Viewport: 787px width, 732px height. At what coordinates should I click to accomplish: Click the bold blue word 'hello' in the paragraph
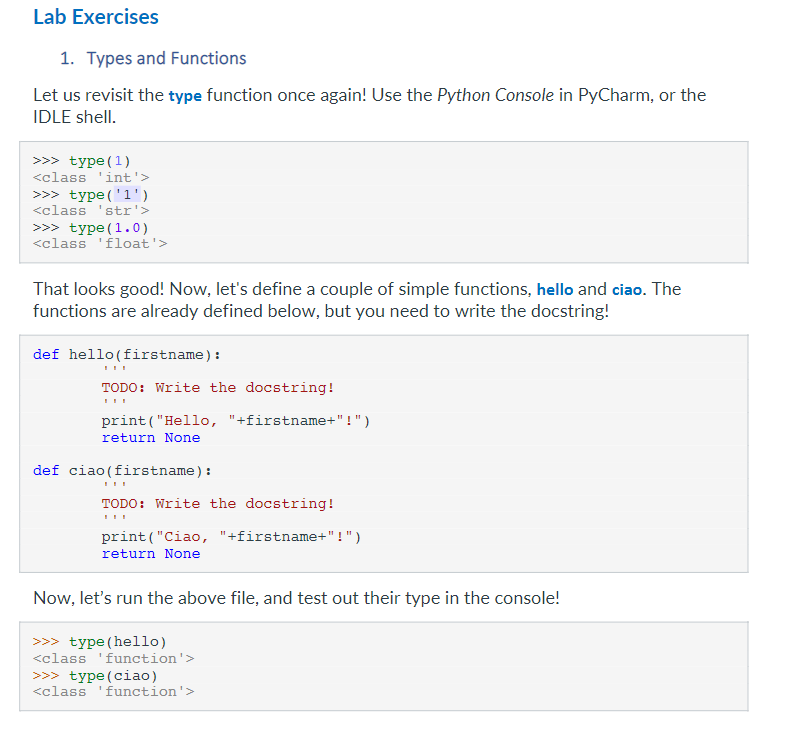555,290
